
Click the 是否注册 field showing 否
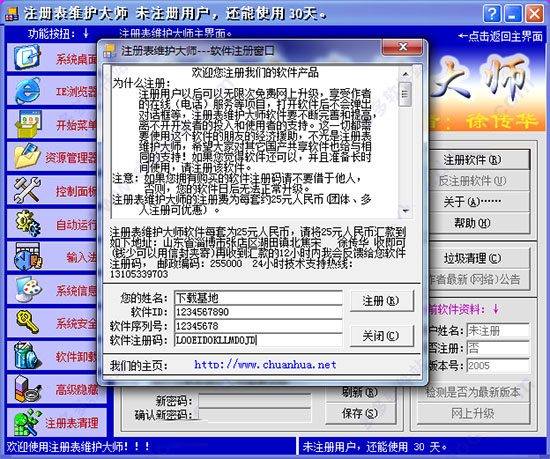coord(498,348)
